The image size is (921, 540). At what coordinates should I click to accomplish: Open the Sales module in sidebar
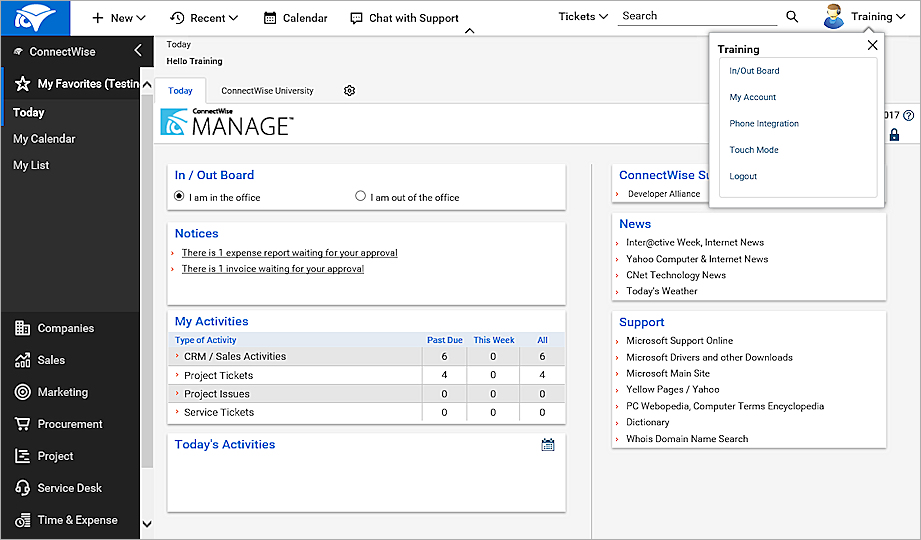tap(51, 360)
